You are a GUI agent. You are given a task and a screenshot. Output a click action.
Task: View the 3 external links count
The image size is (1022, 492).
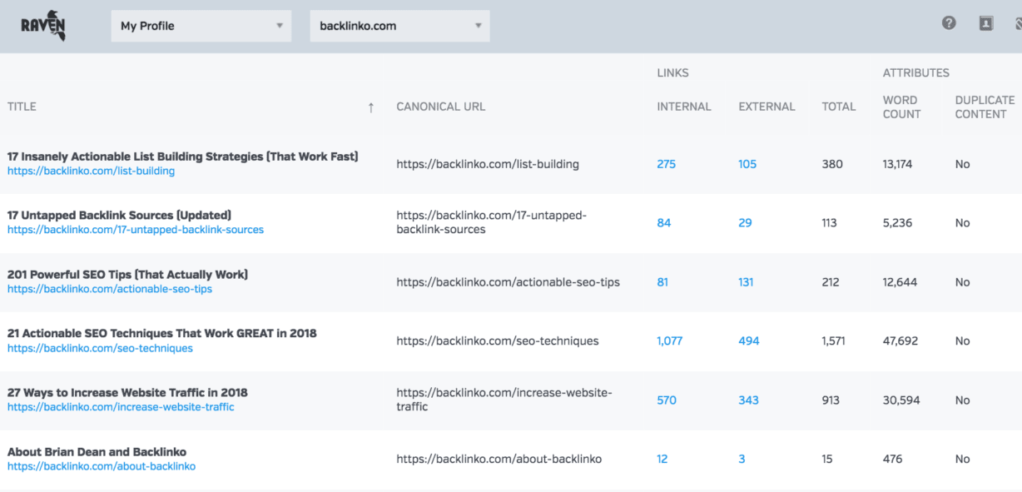coord(742,459)
